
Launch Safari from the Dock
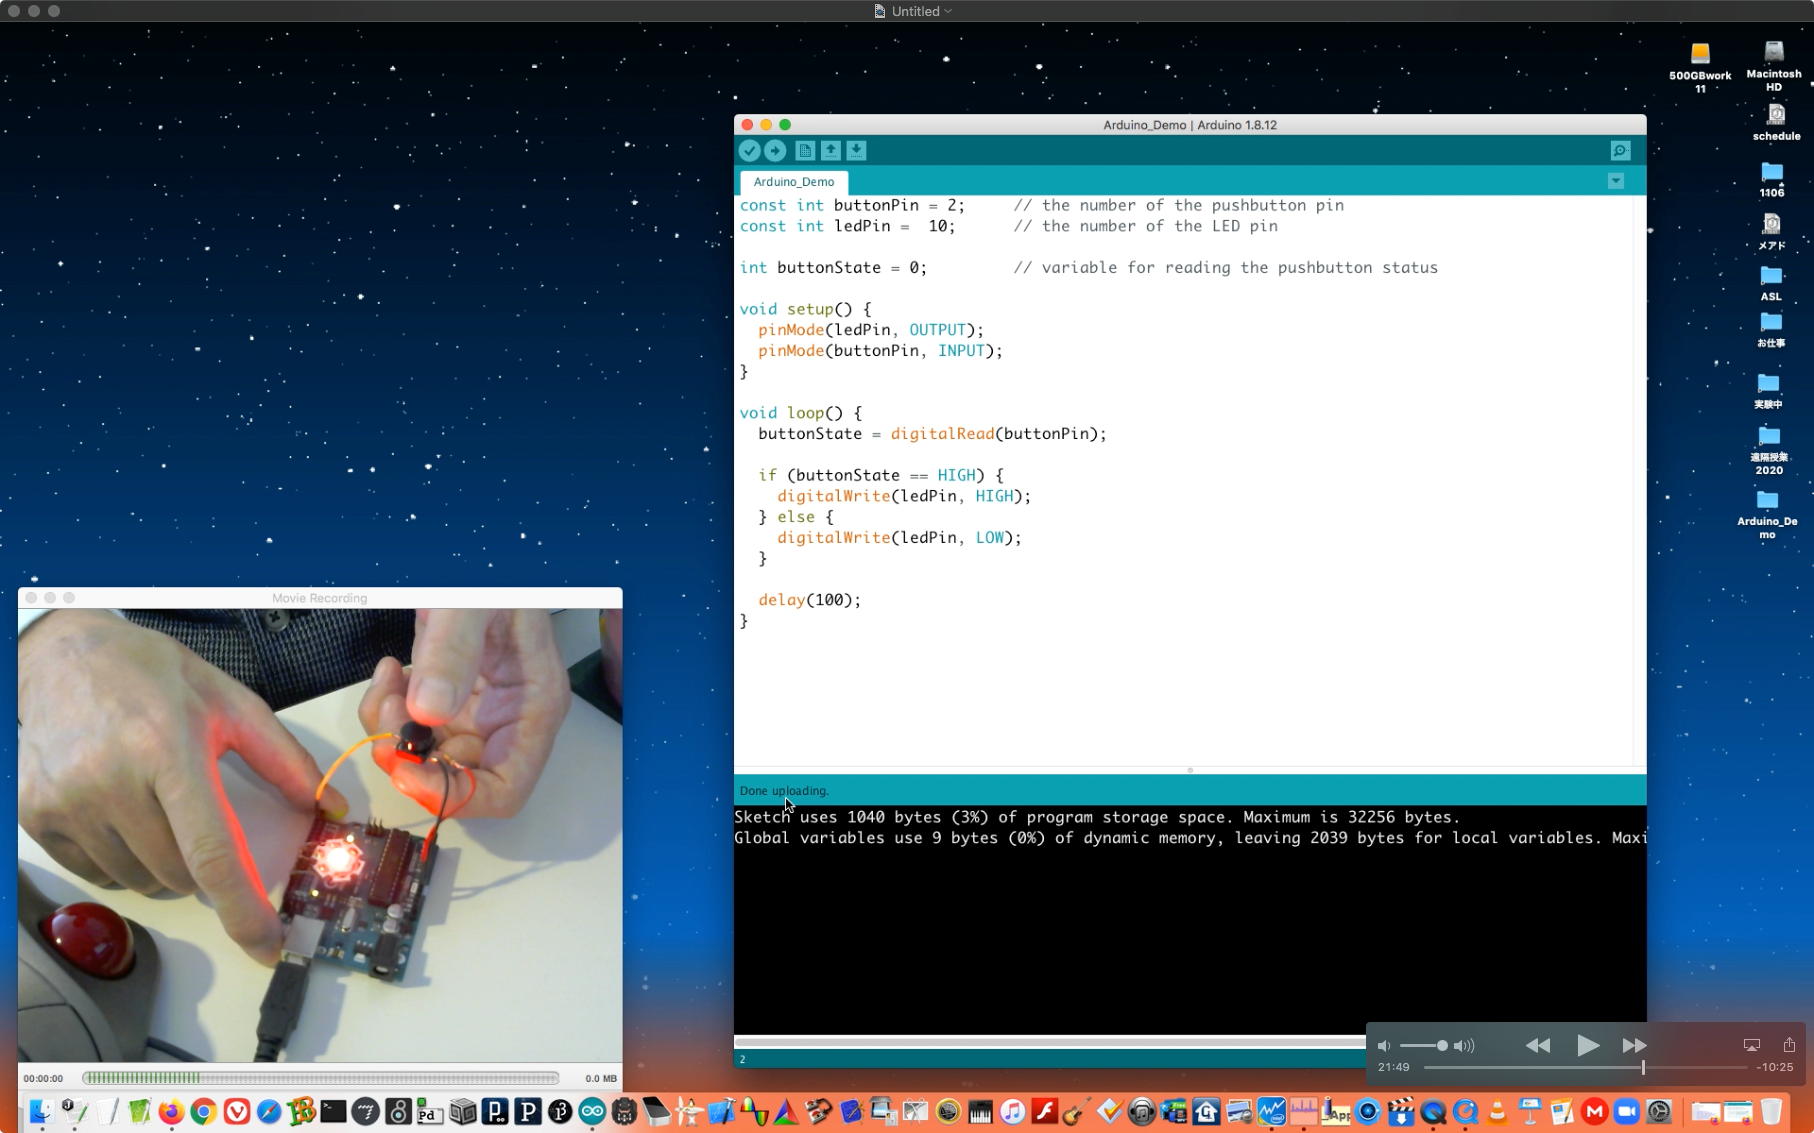[x=269, y=1111]
